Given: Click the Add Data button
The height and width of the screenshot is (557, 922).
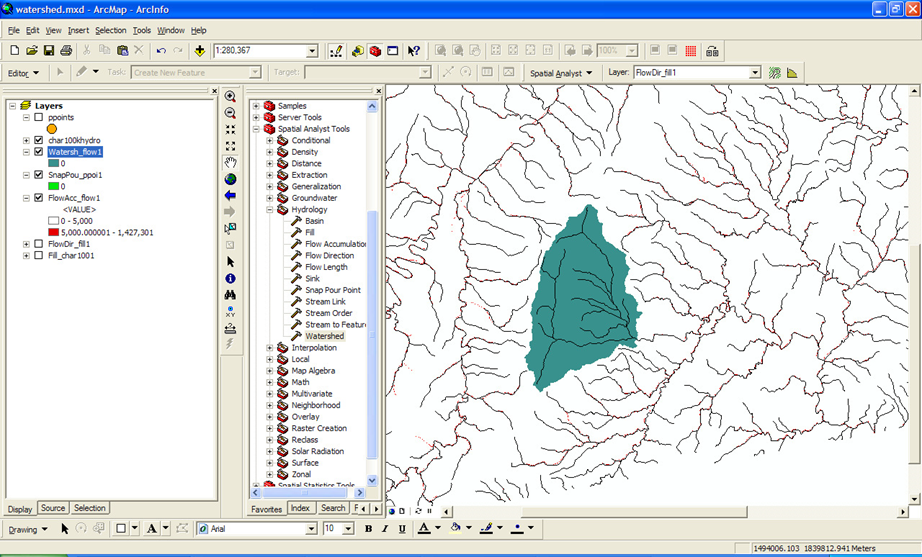Looking at the screenshot, I should coord(199,51).
